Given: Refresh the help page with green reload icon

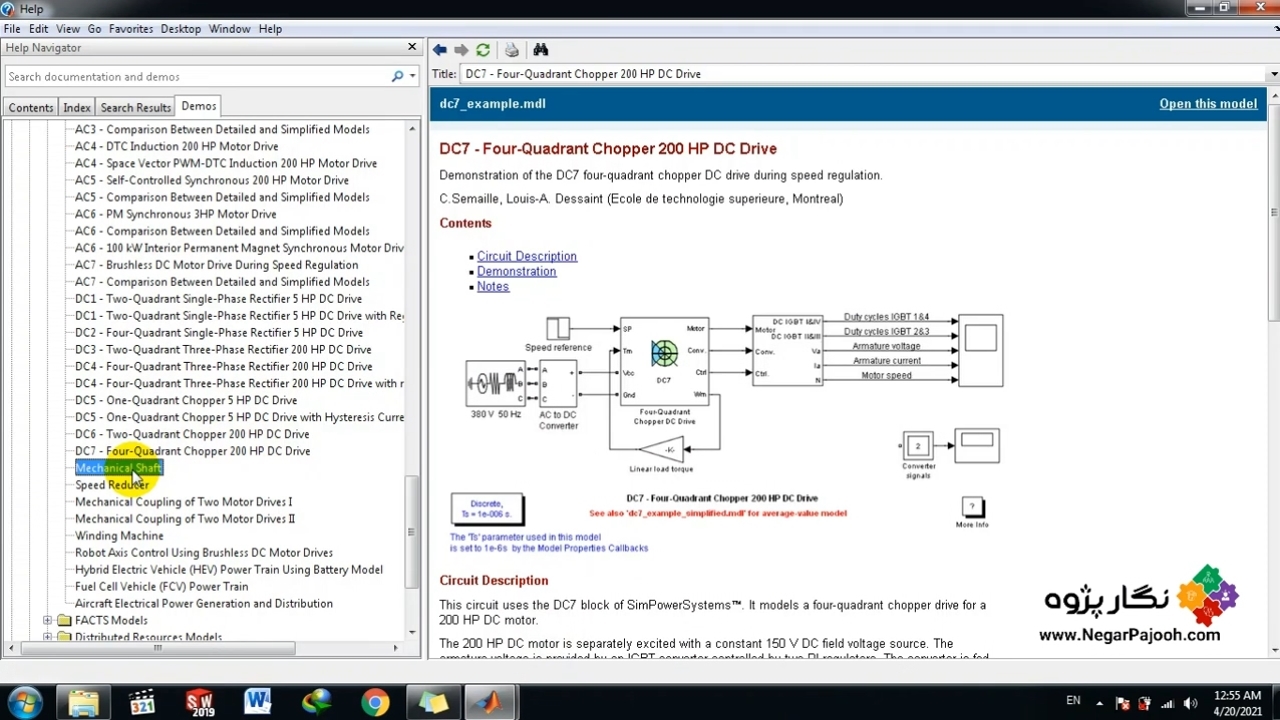Looking at the screenshot, I should pos(483,50).
